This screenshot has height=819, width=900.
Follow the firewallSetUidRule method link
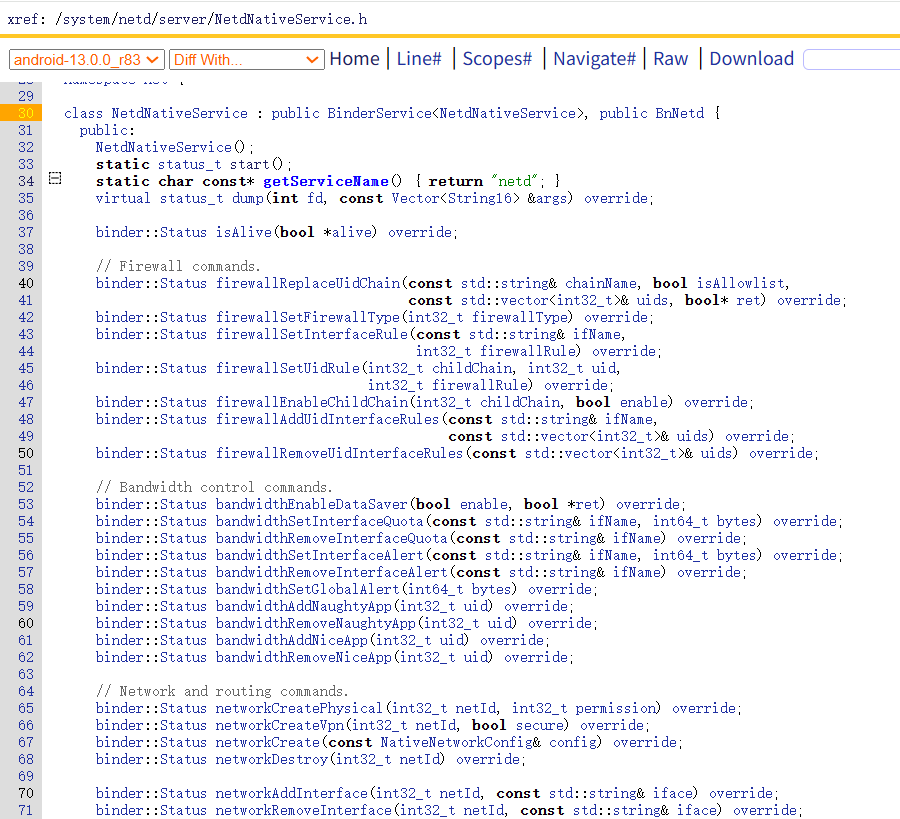[288, 368]
